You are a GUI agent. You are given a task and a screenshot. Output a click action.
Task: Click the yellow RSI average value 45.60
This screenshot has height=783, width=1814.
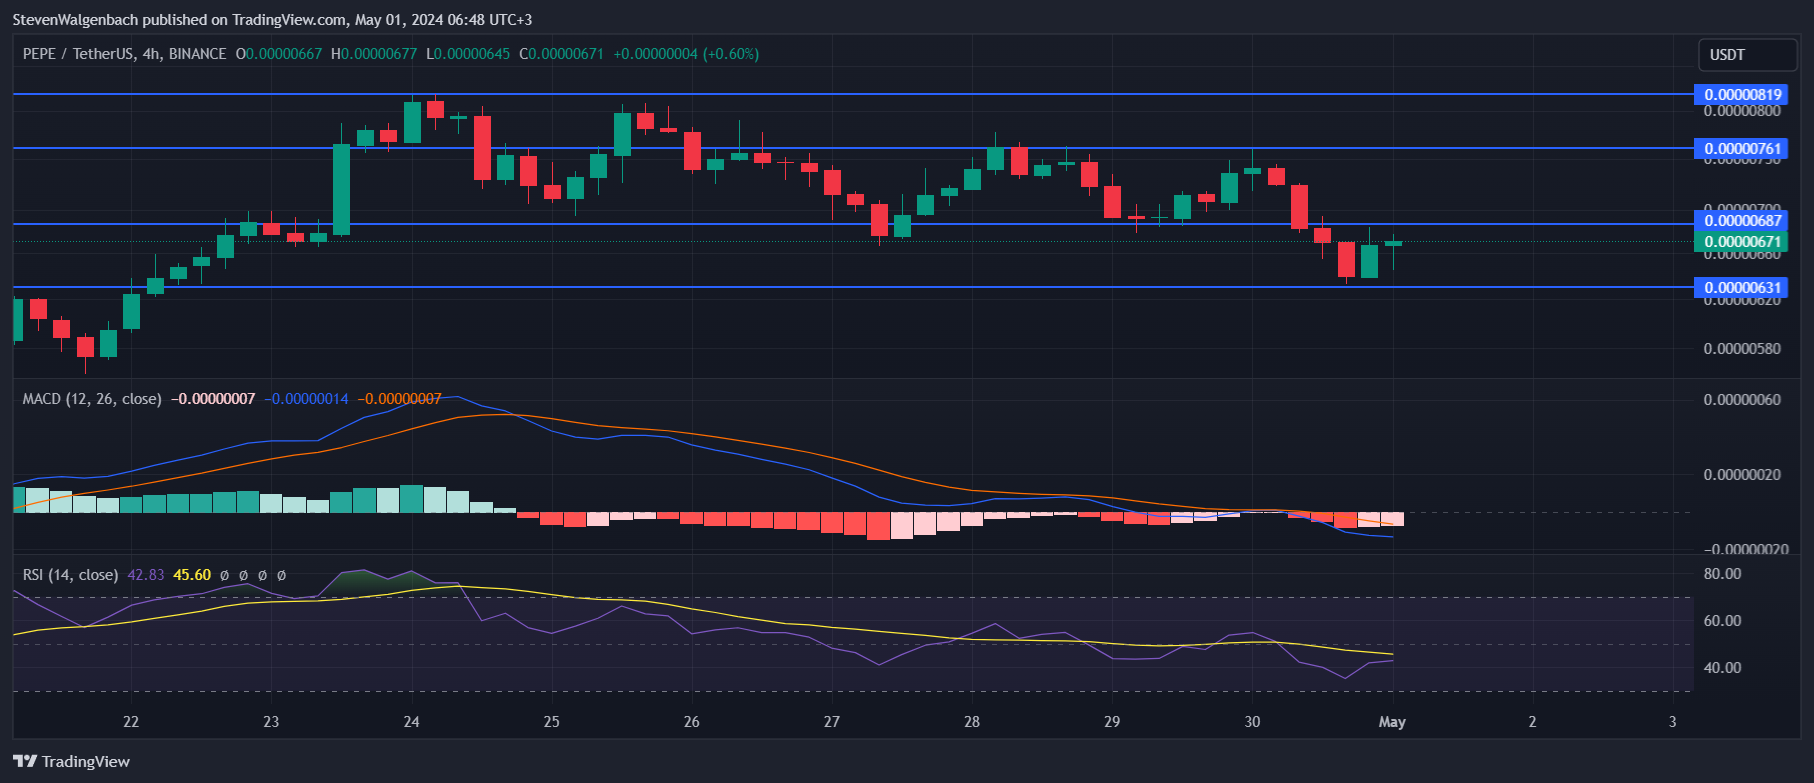click(x=192, y=575)
